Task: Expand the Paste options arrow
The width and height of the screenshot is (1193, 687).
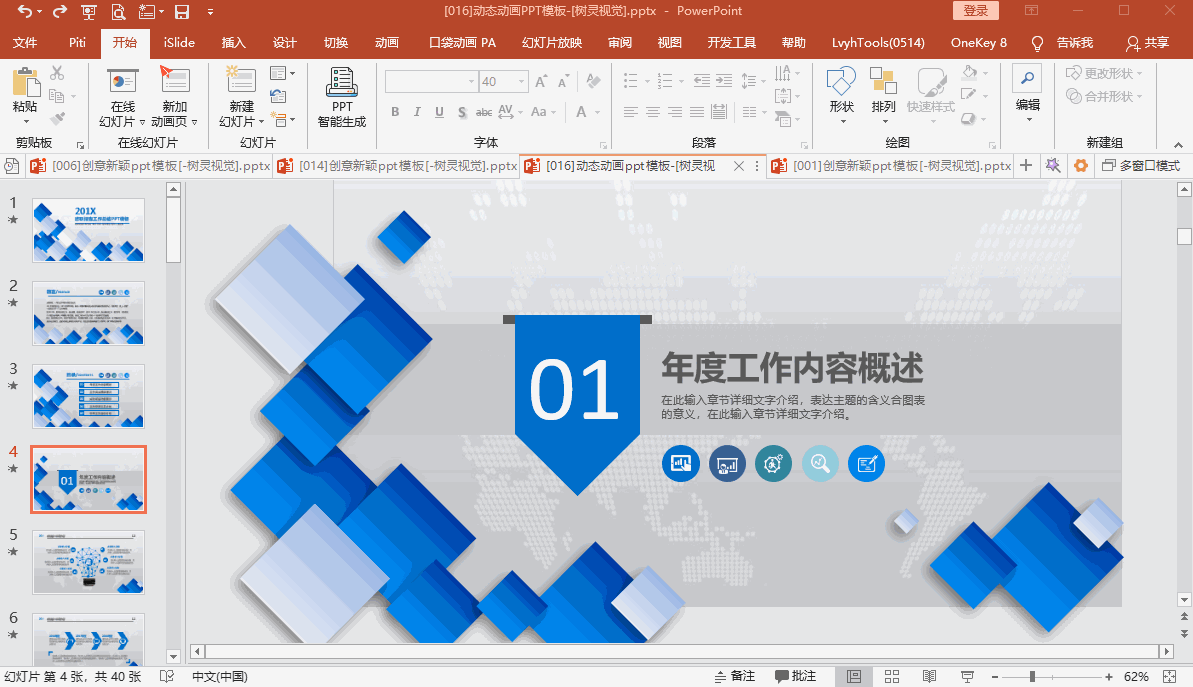Action: [25, 122]
